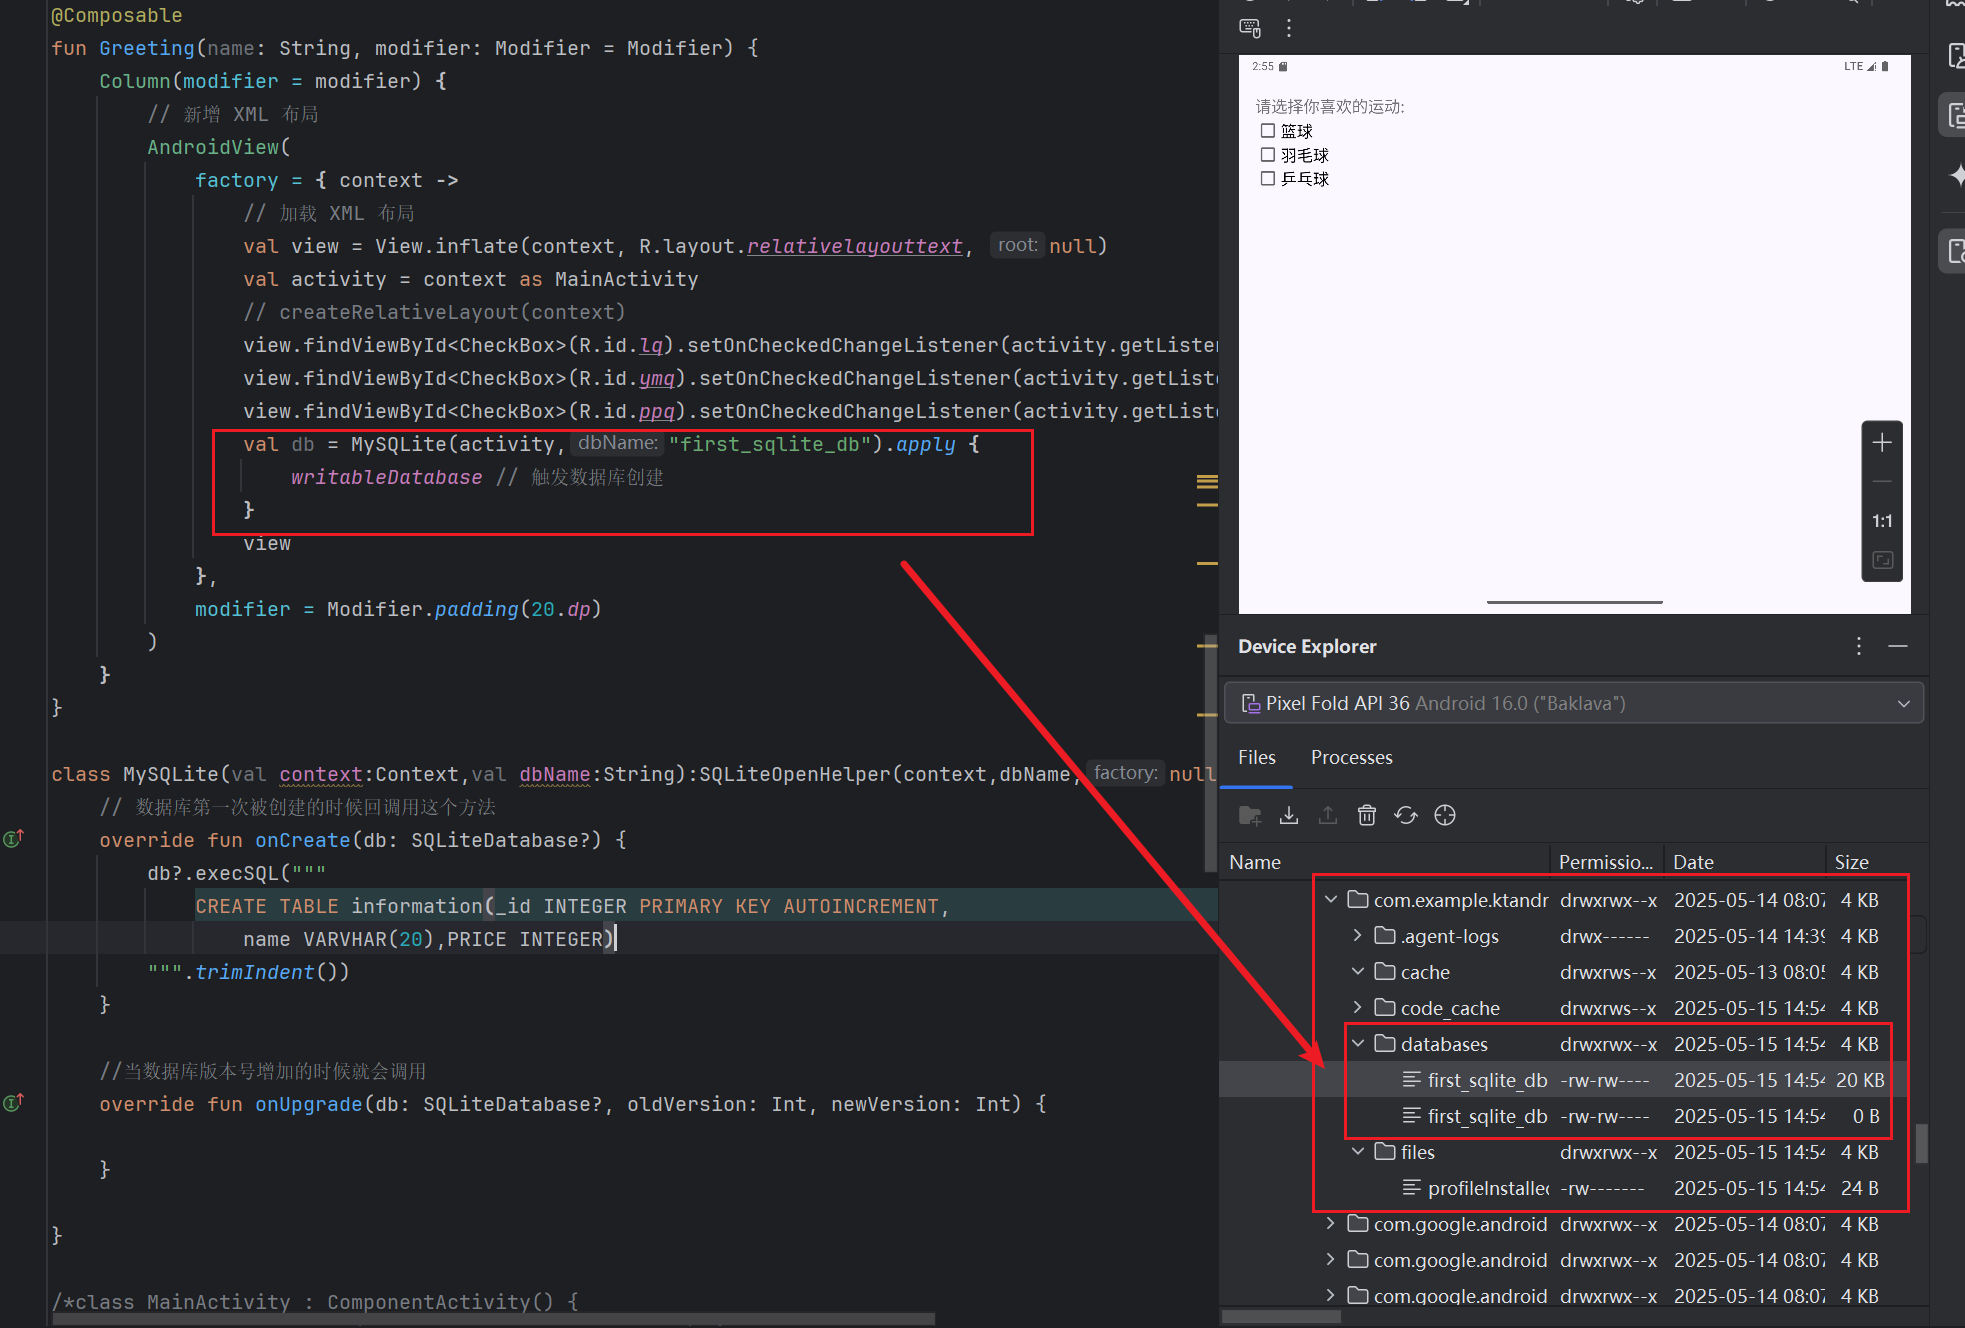Sort files by Name column header
Image resolution: width=1965 pixels, height=1328 pixels.
[1385, 862]
